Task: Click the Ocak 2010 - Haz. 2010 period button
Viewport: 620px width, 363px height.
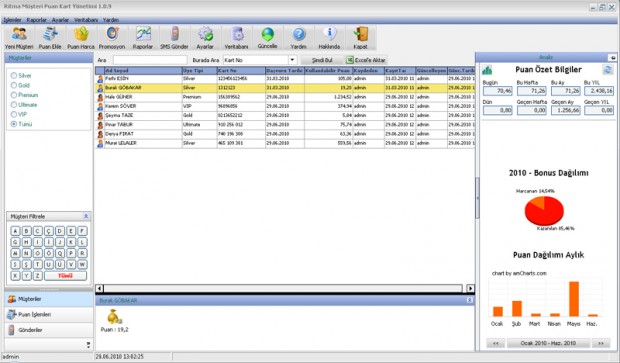Action: [x=548, y=343]
